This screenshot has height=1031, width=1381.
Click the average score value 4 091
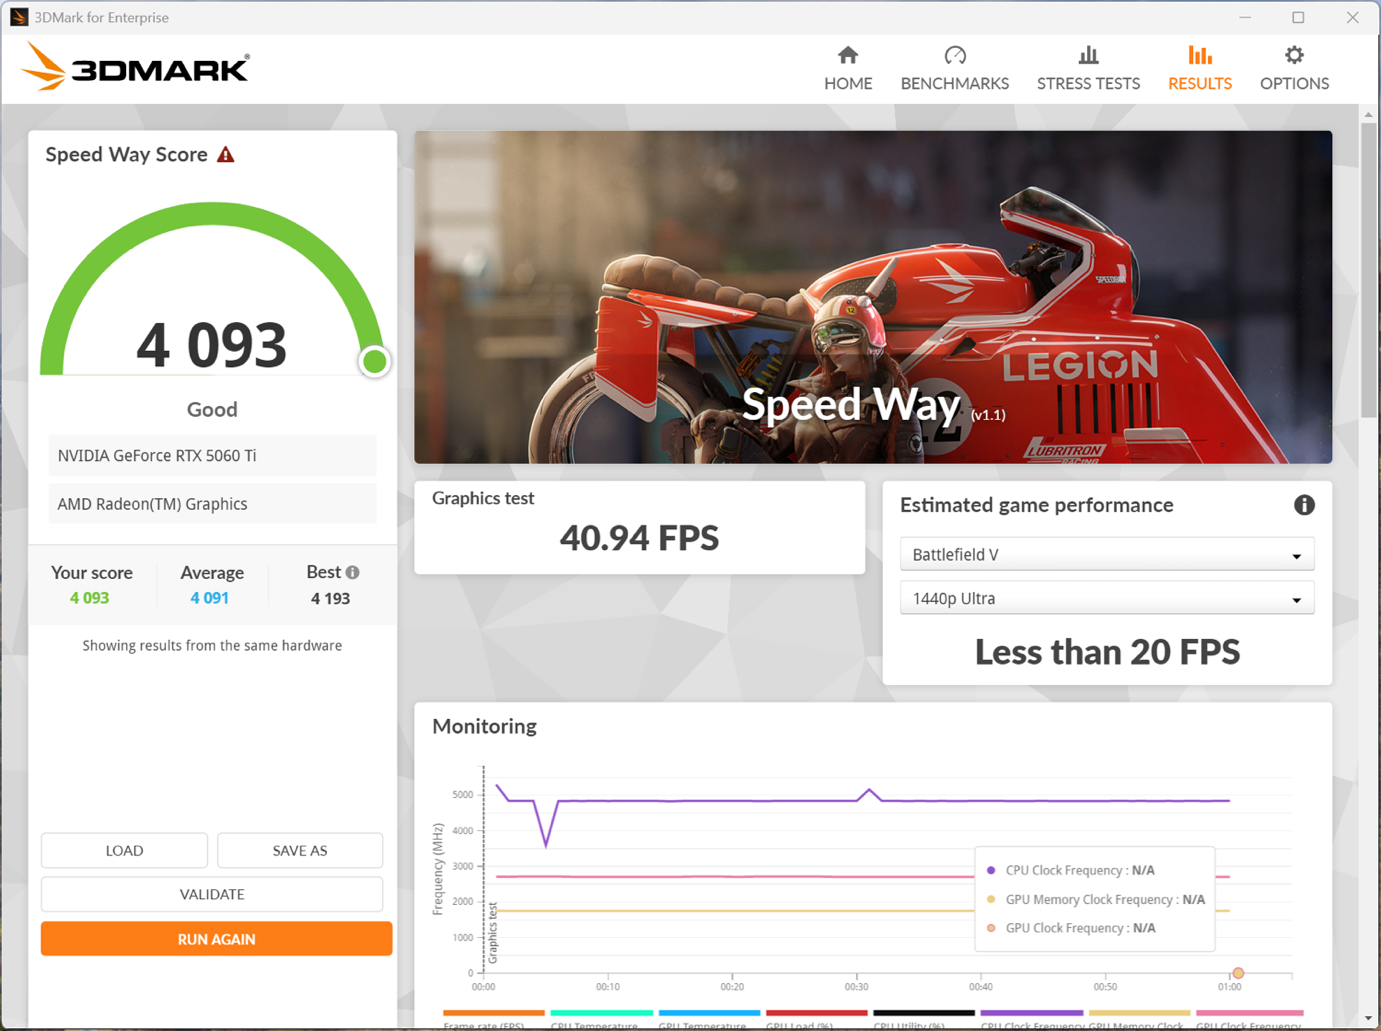pyautogui.click(x=210, y=598)
